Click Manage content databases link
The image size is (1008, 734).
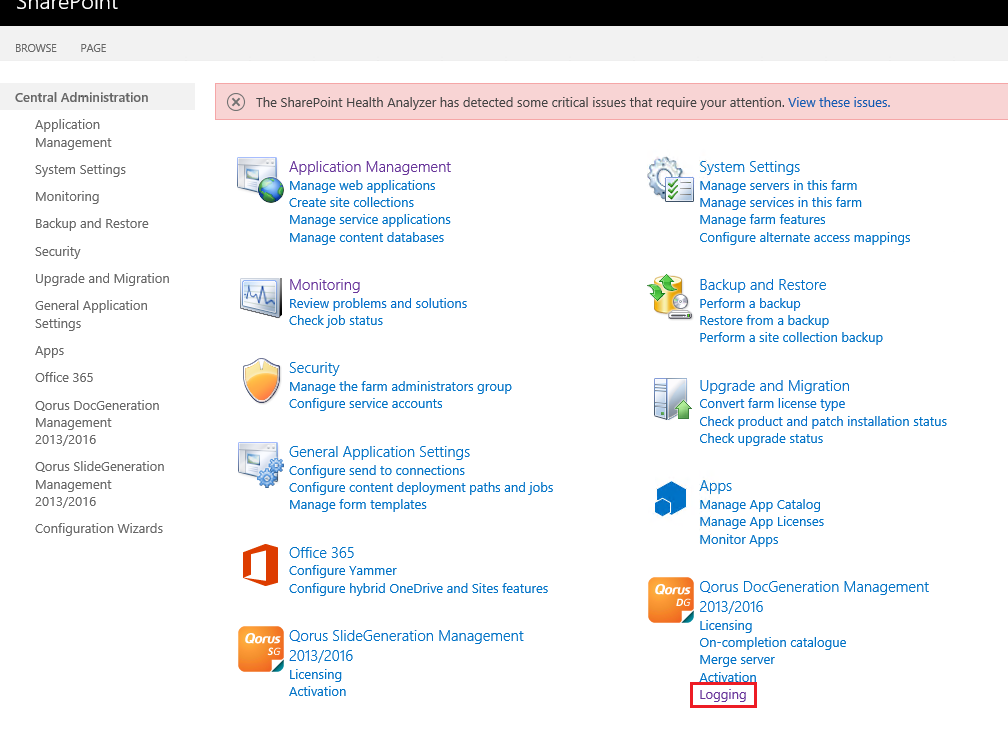point(366,238)
